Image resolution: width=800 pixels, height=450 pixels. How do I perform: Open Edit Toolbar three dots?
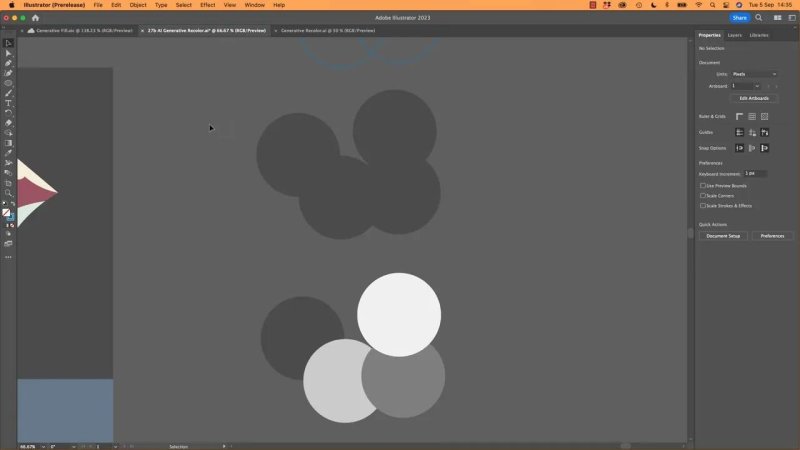coord(8,257)
